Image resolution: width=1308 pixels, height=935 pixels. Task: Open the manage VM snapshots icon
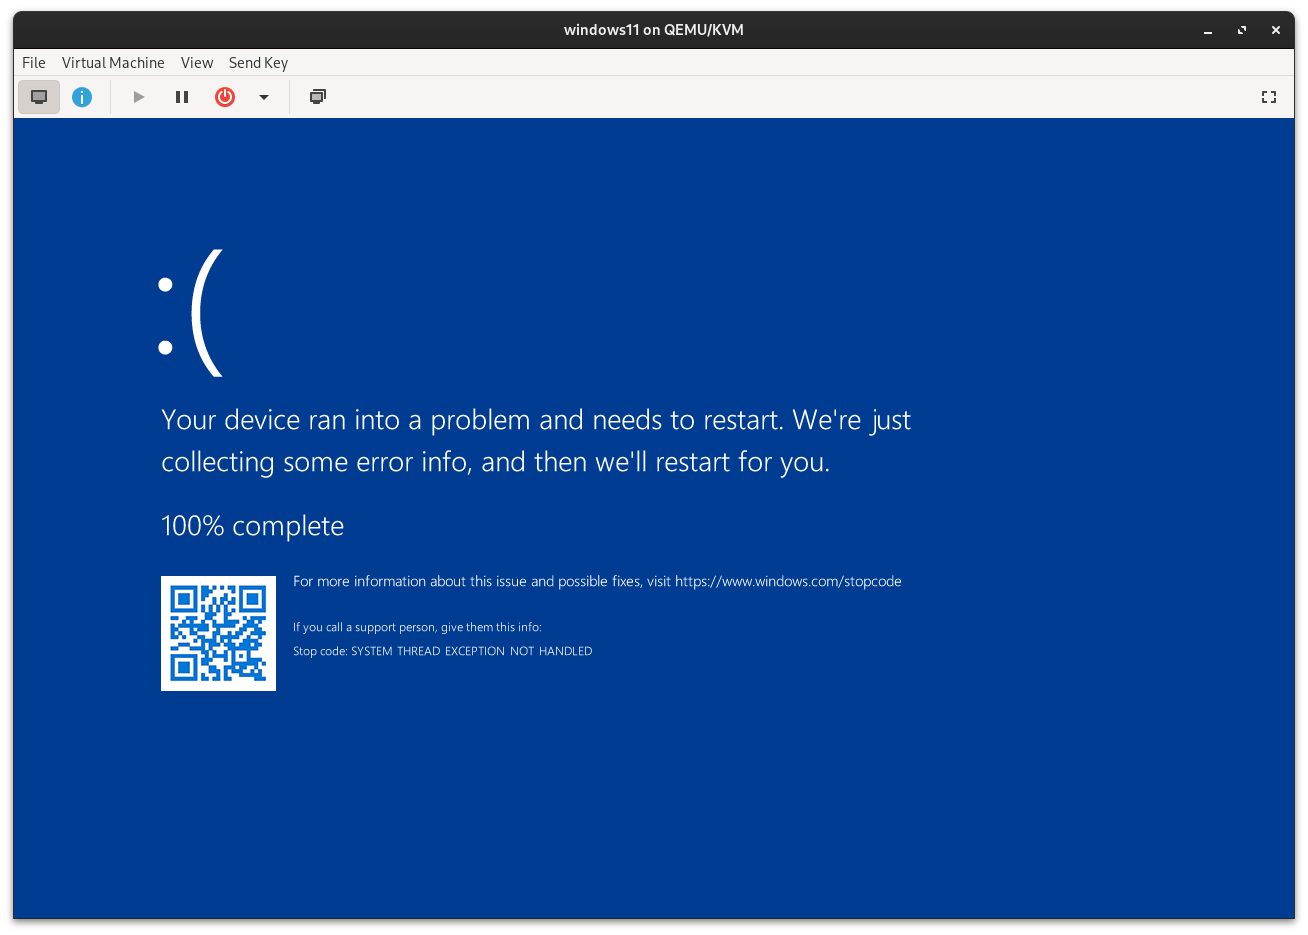(317, 97)
